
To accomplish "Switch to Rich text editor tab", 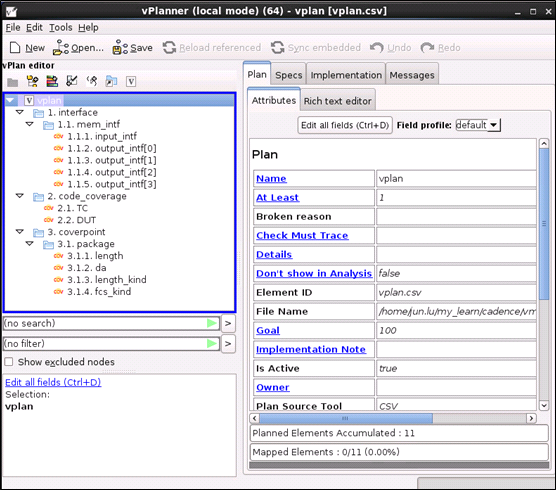I will click(338, 101).
